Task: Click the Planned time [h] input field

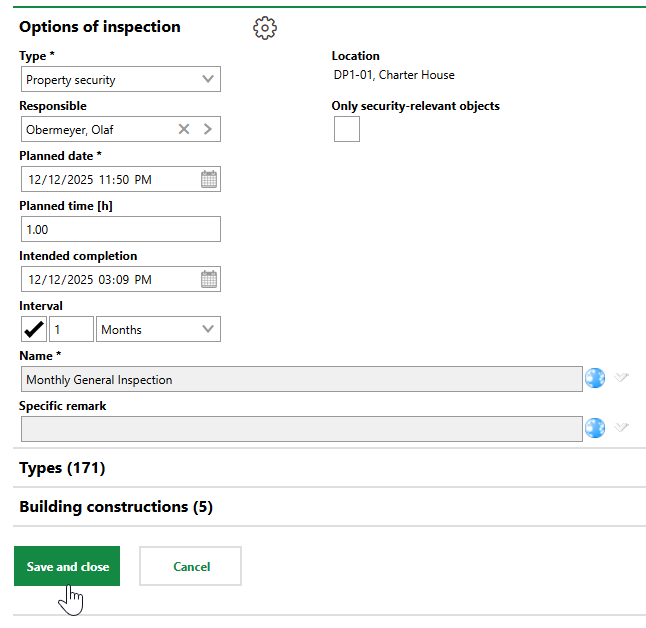Action: [x=120, y=229]
